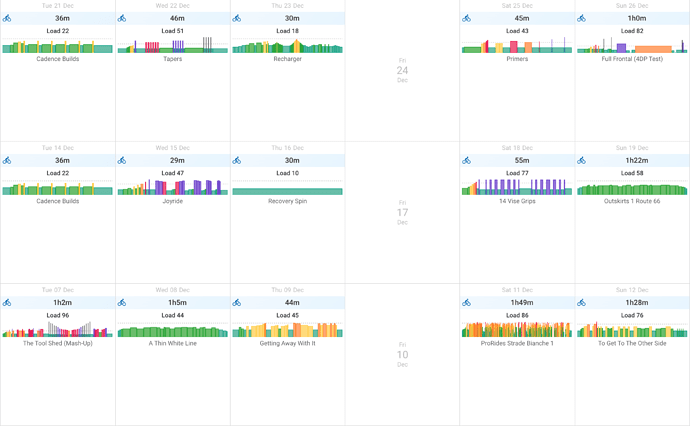Screen dimensions: 690x426
Task: Open the 14 Vise Grips workout chart
Action: [517, 187]
